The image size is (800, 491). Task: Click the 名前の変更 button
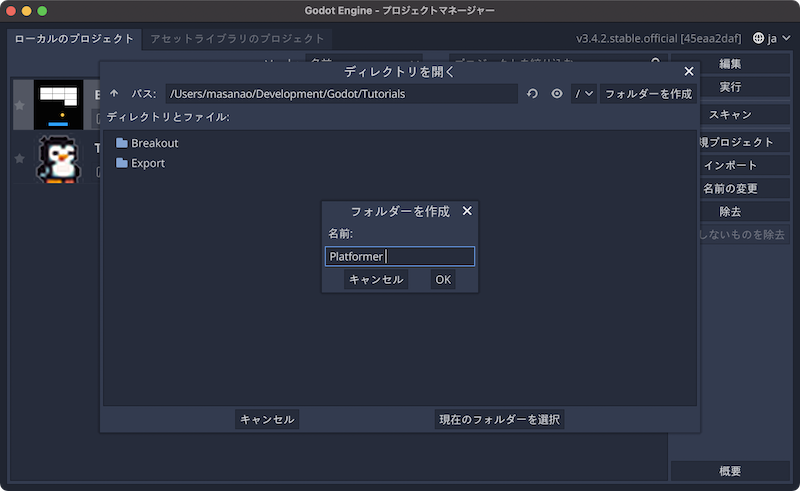point(730,189)
